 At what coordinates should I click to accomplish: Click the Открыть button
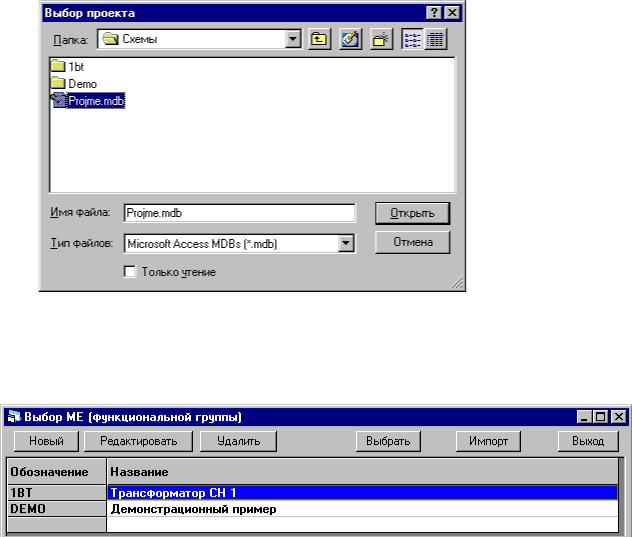point(412,213)
